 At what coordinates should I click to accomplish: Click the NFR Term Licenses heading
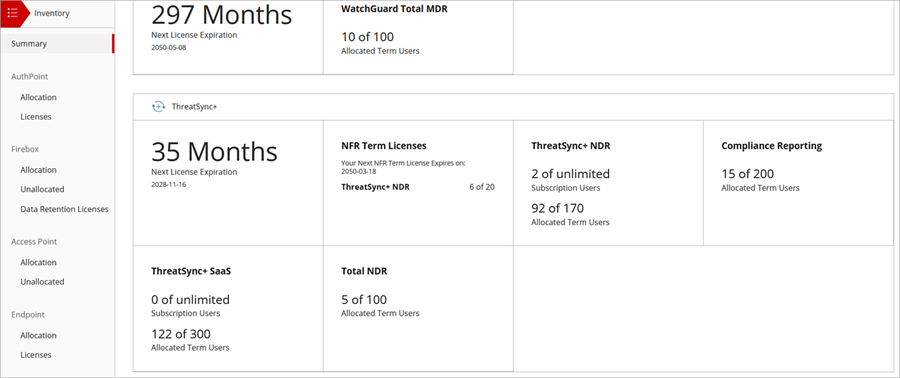[384, 146]
